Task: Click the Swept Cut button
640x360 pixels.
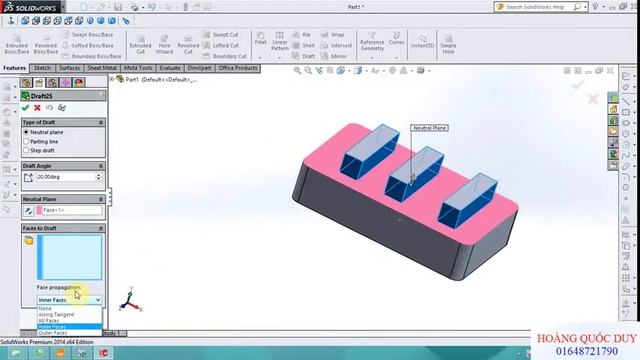Action: 221,35
